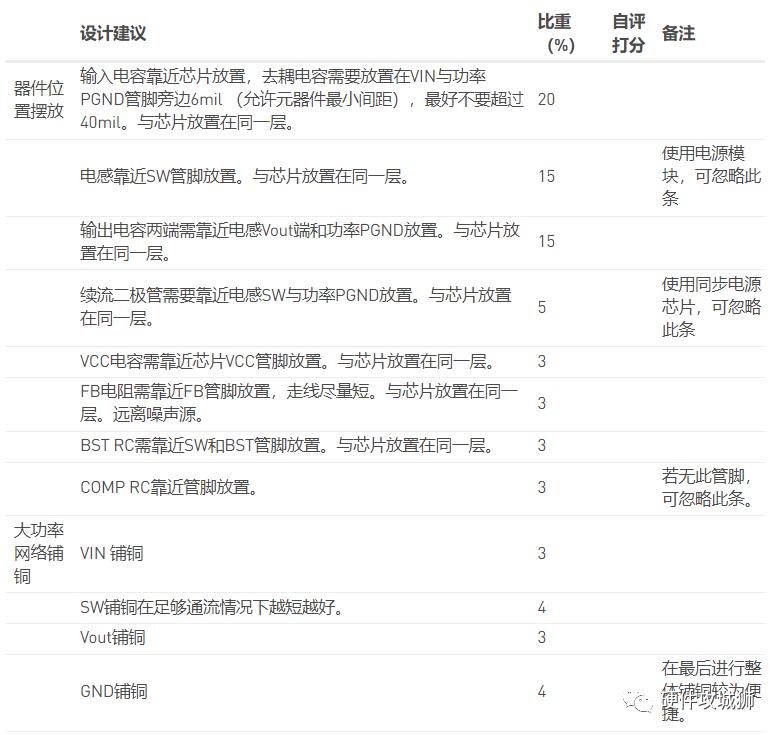Click the COMP RC靠近管脚放置 text

click(x=169, y=487)
